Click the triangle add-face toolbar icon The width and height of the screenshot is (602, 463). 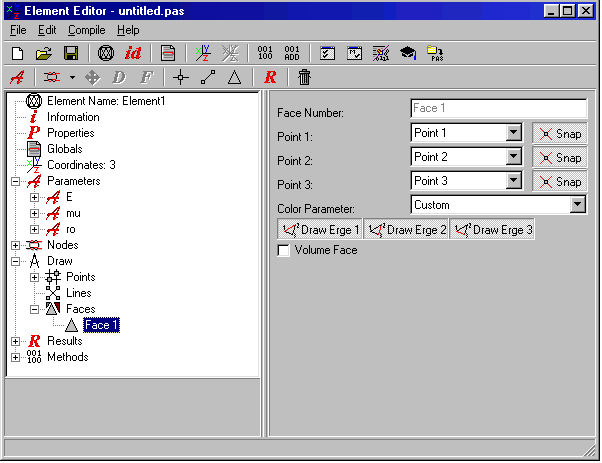[x=234, y=77]
